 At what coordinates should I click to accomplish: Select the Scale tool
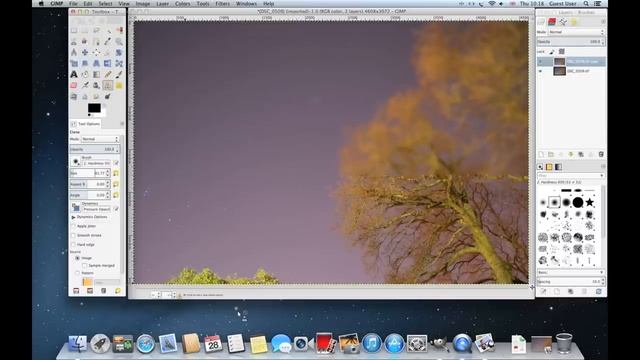(74, 63)
